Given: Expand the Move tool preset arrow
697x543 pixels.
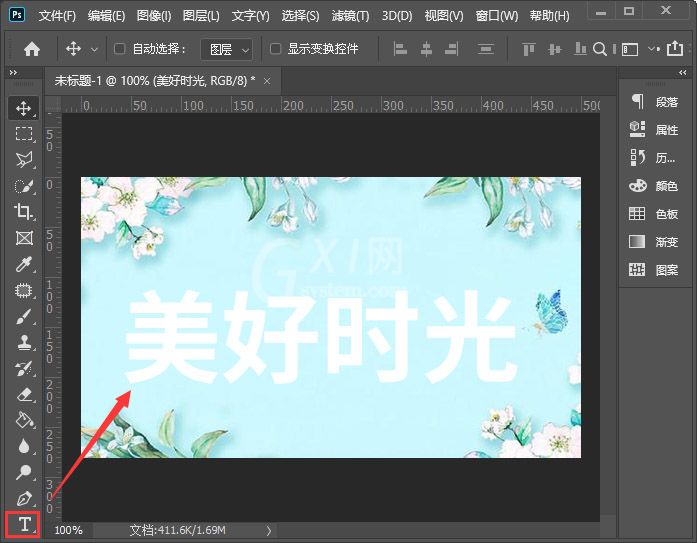Looking at the screenshot, I should coord(94,49).
